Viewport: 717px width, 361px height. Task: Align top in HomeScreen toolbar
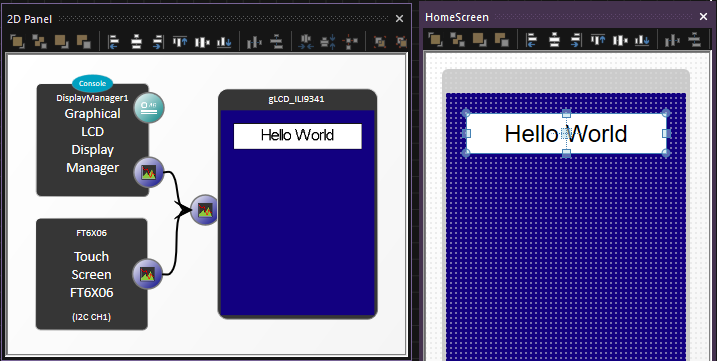[598, 40]
